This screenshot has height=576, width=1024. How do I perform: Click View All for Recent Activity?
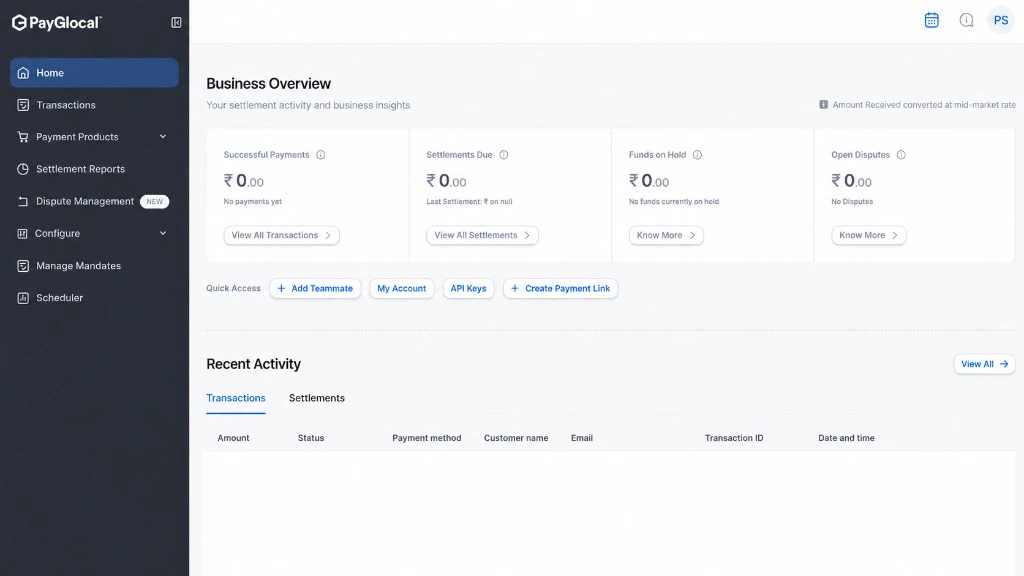(x=984, y=364)
